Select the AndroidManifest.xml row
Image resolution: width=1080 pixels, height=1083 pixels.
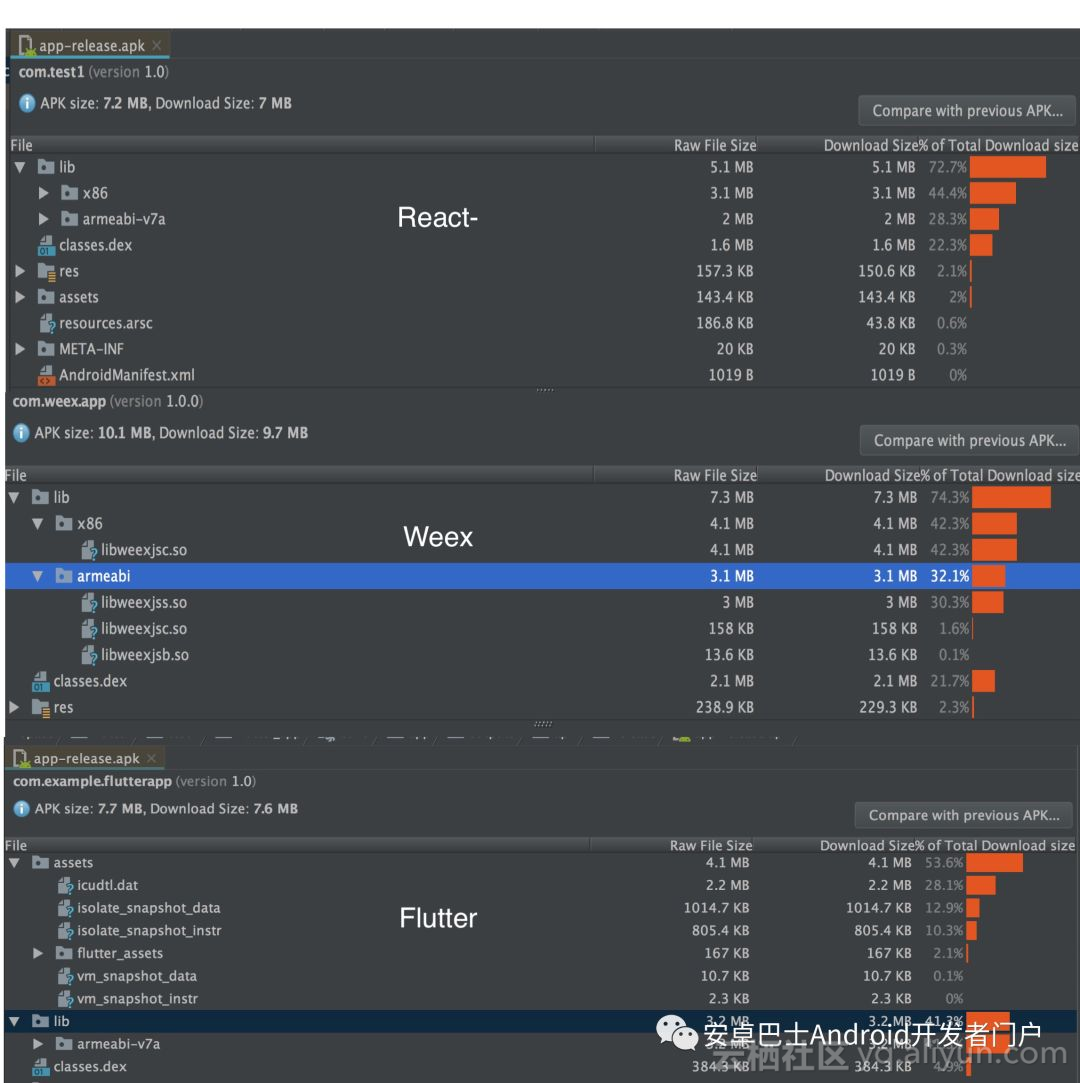(x=542, y=375)
